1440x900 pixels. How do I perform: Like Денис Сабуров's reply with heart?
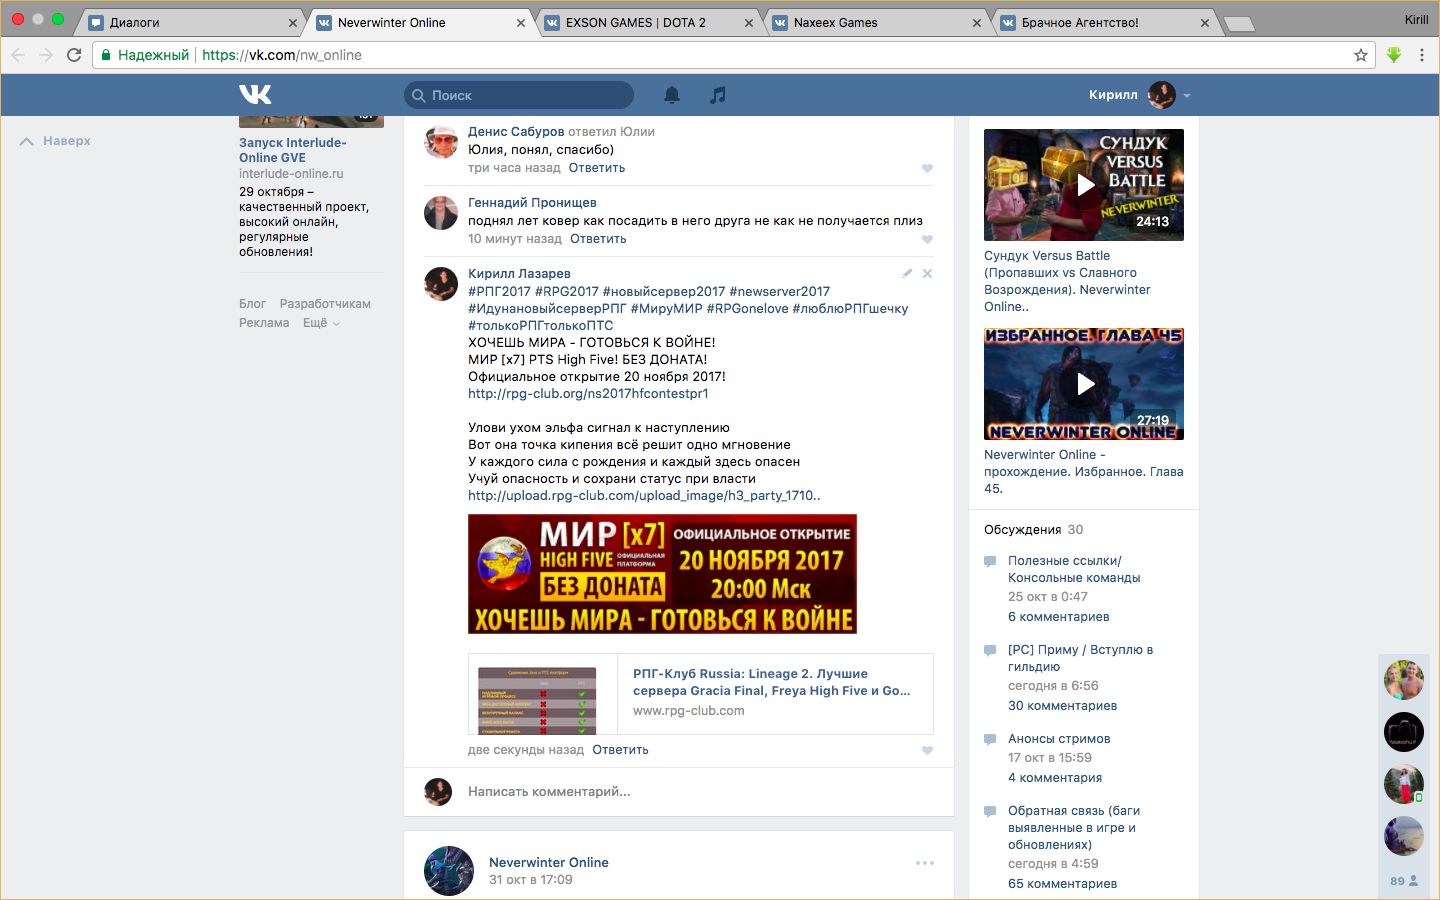click(x=927, y=168)
